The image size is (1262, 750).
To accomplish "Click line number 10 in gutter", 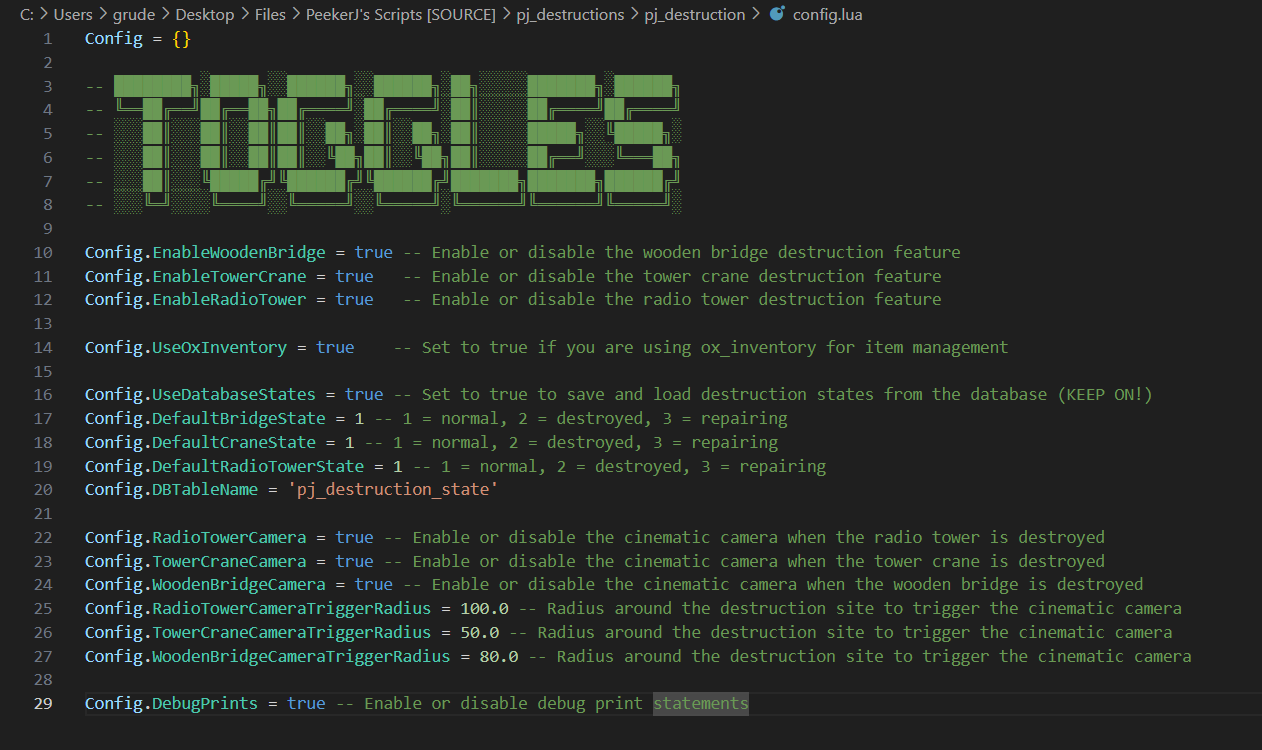I will 43,252.
